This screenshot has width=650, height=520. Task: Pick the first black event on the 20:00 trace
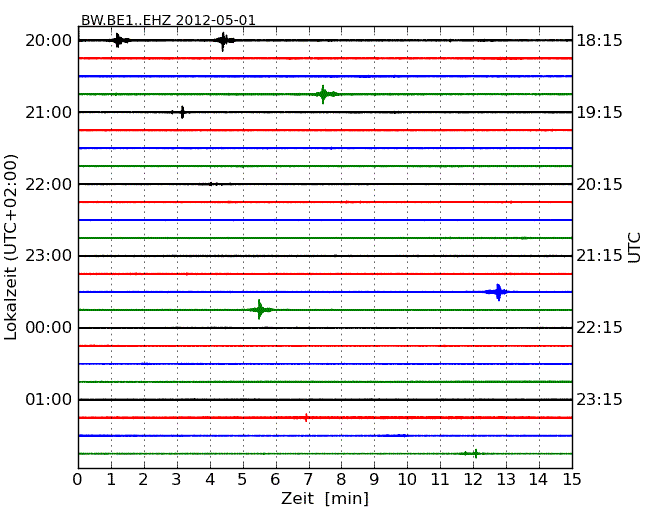point(119,40)
